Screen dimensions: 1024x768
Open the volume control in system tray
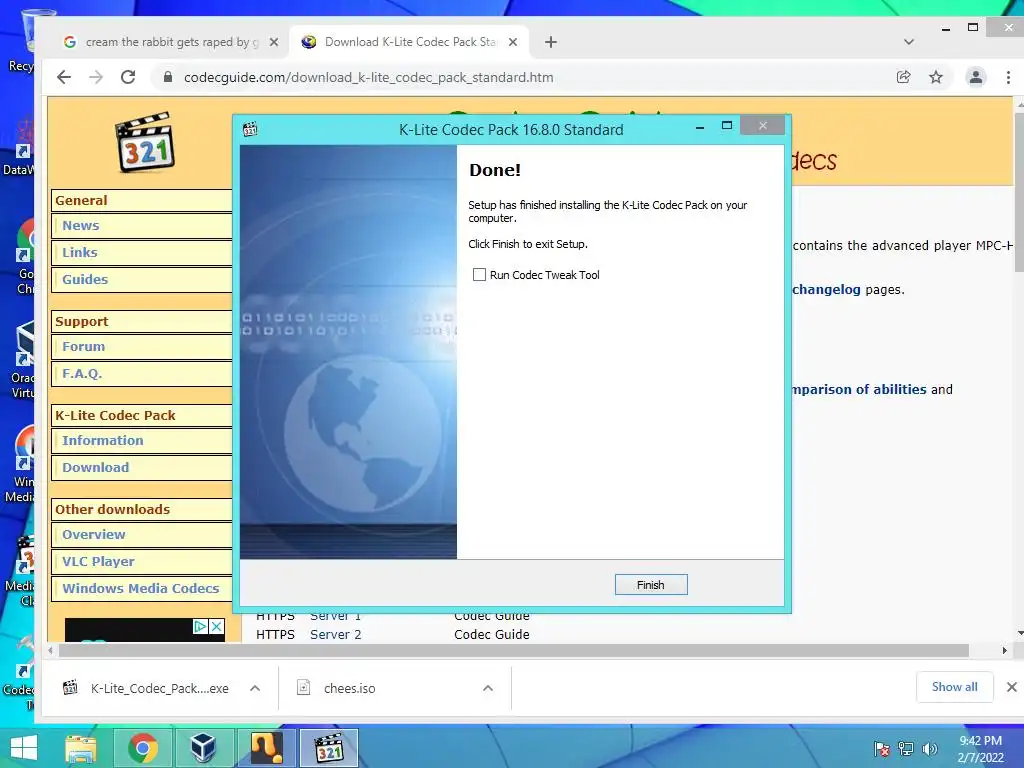tap(929, 749)
